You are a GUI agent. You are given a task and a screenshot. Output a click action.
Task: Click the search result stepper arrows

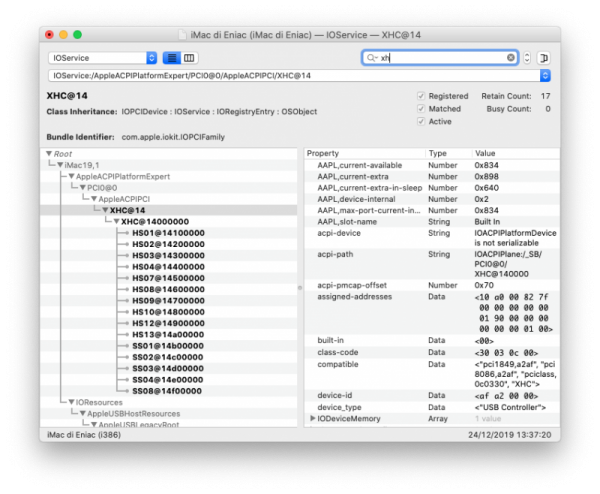click(x=527, y=58)
